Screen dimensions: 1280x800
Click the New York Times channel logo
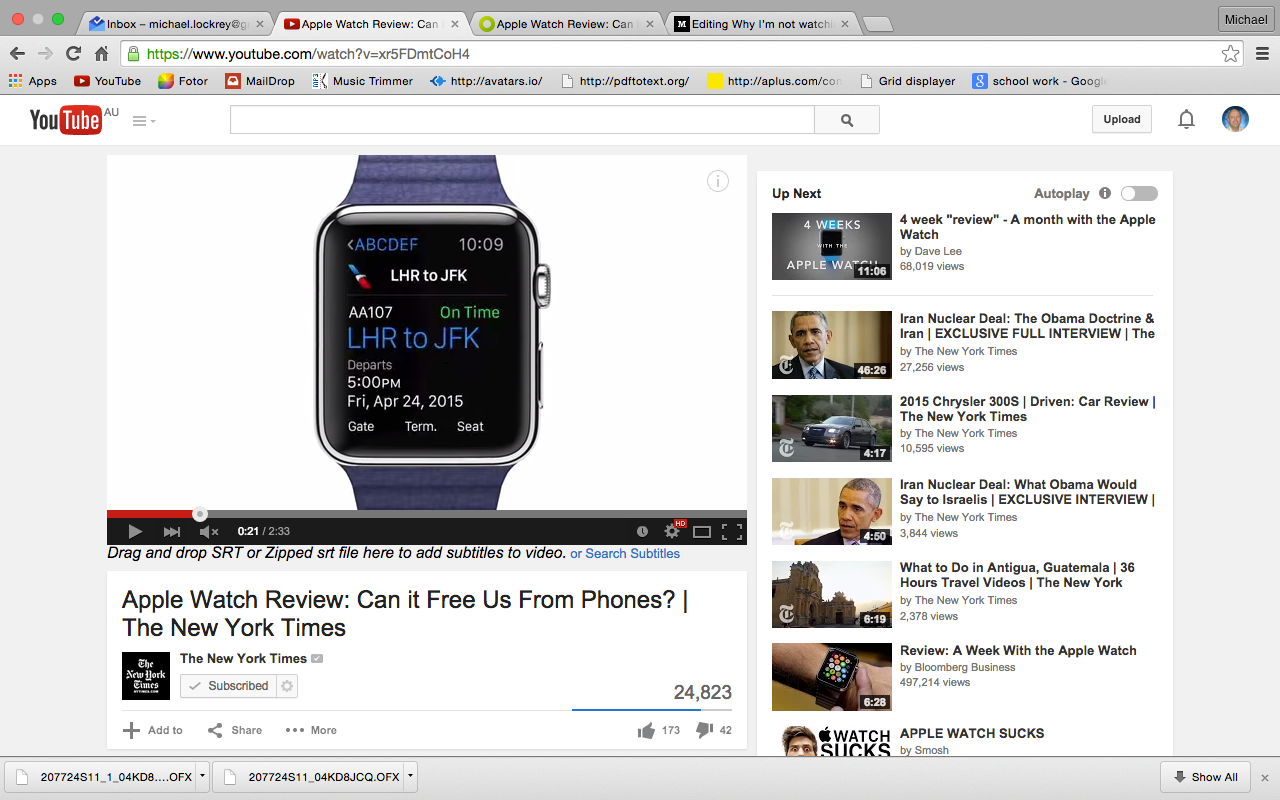[146, 675]
